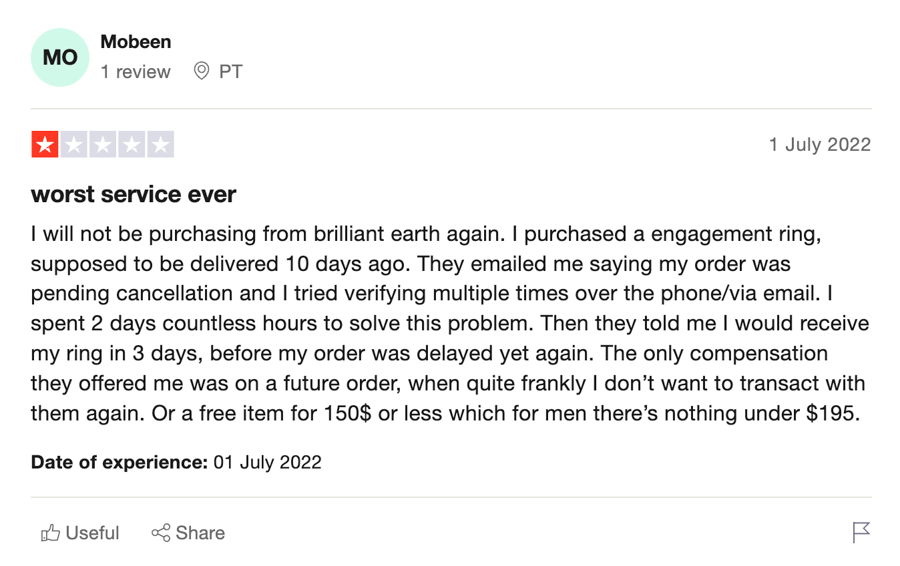
Task: Click the fourth grey star
Action: click(131, 145)
